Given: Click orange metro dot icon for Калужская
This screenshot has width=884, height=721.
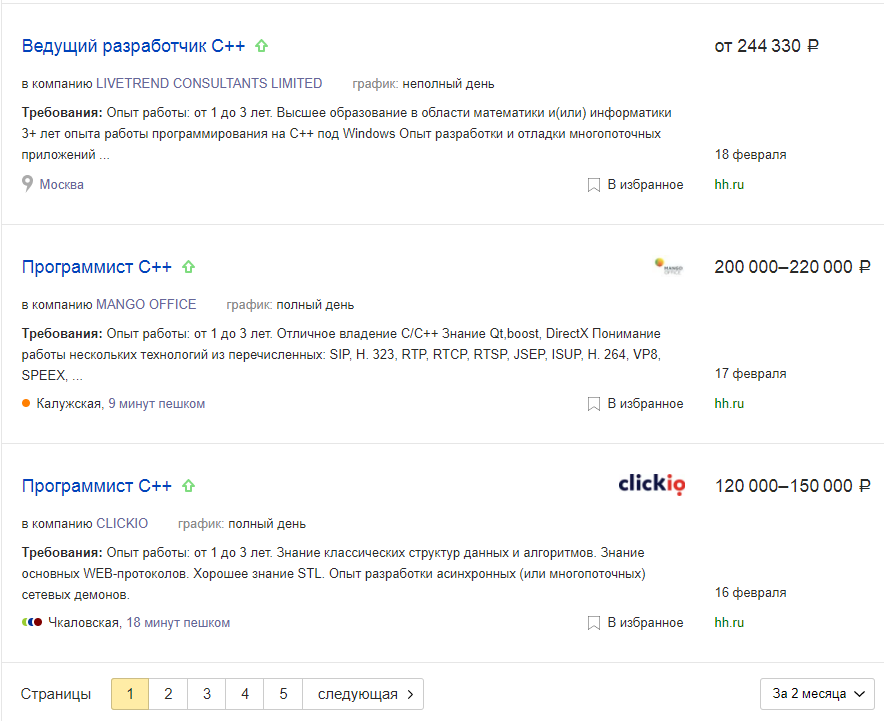Looking at the screenshot, I should click(26, 403).
